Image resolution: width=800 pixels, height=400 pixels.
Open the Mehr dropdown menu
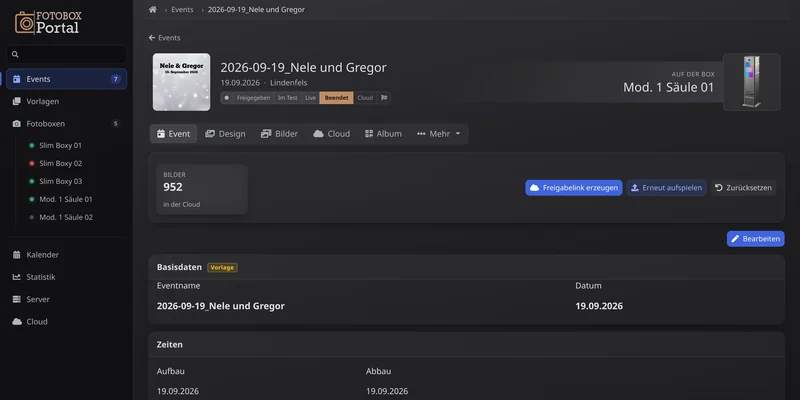[x=439, y=134]
